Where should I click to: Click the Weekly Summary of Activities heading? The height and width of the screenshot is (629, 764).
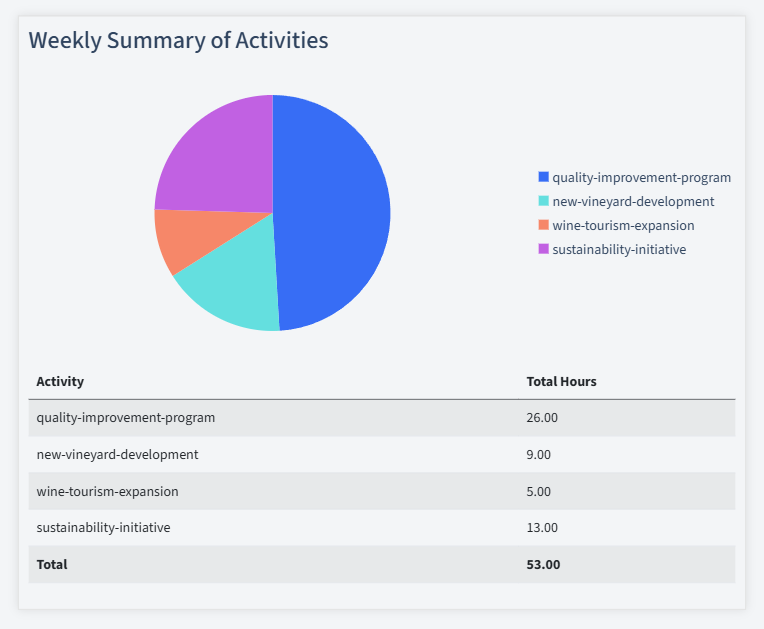pyautogui.click(x=178, y=40)
